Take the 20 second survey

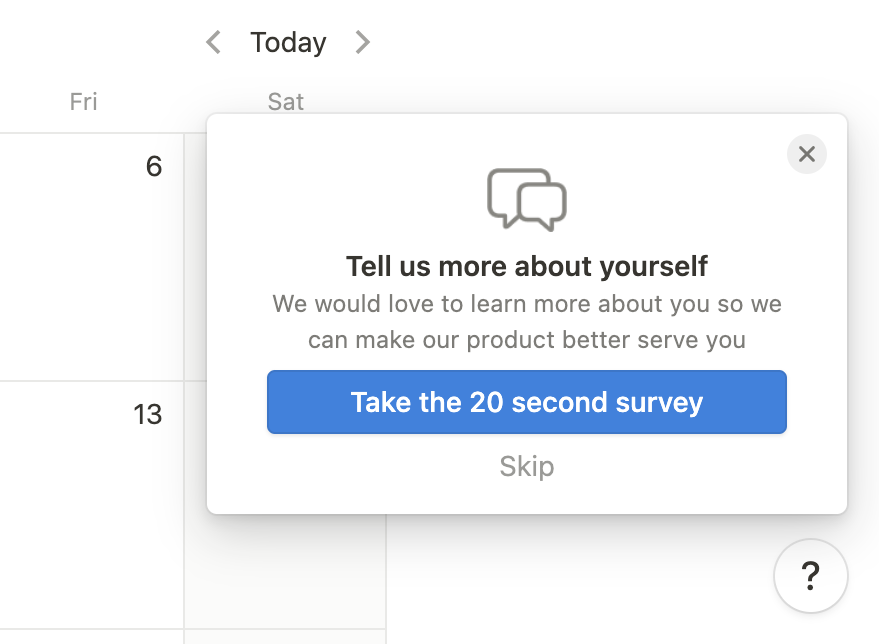(527, 402)
